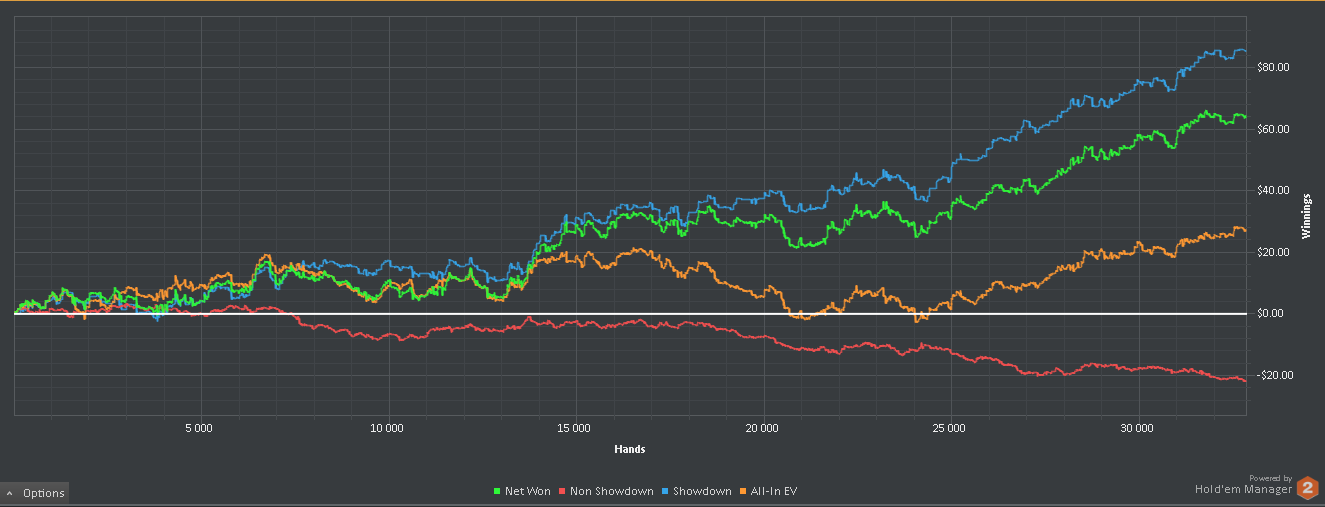The height and width of the screenshot is (507, 1325).
Task: Click the $80.00 axis value
Action: coord(1273,68)
